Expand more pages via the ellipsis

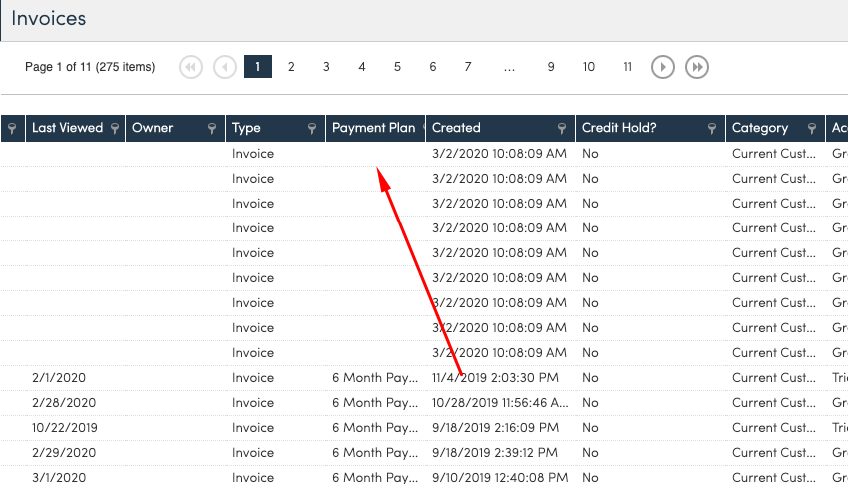point(510,67)
